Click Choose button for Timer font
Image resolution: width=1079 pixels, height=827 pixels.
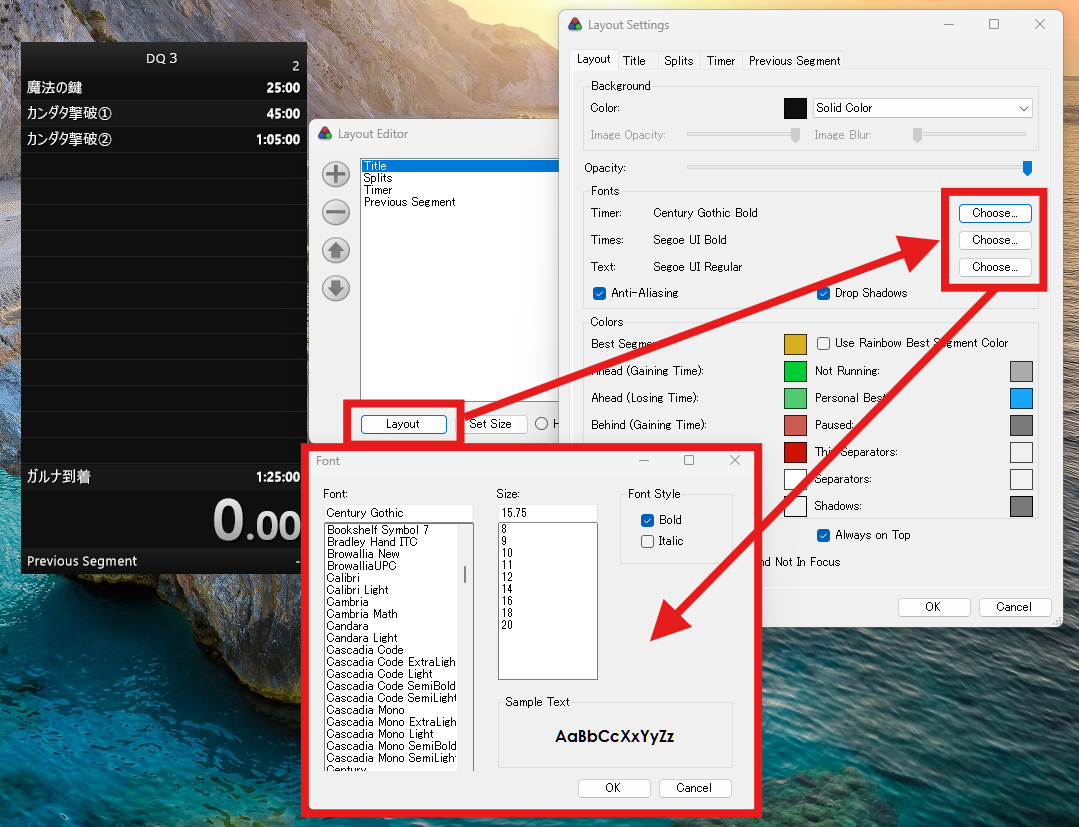(x=994, y=213)
